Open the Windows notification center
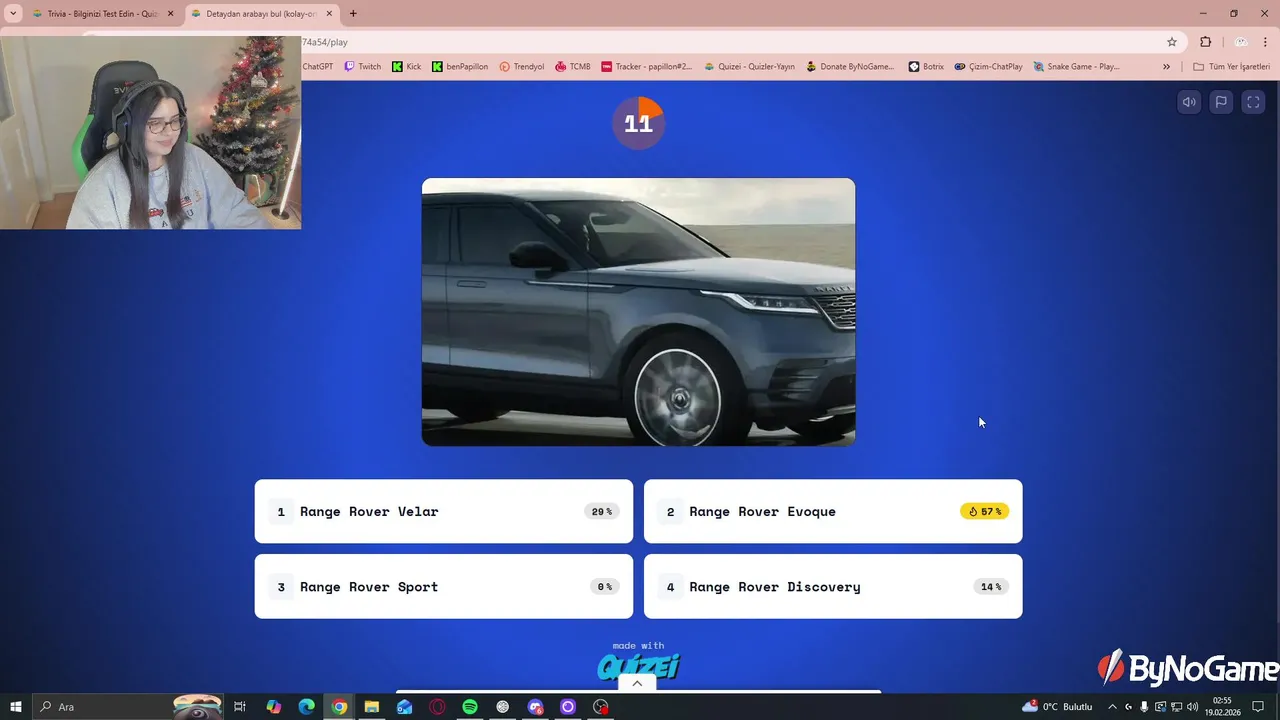This screenshot has height=720, width=1280. click(1258, 707)
